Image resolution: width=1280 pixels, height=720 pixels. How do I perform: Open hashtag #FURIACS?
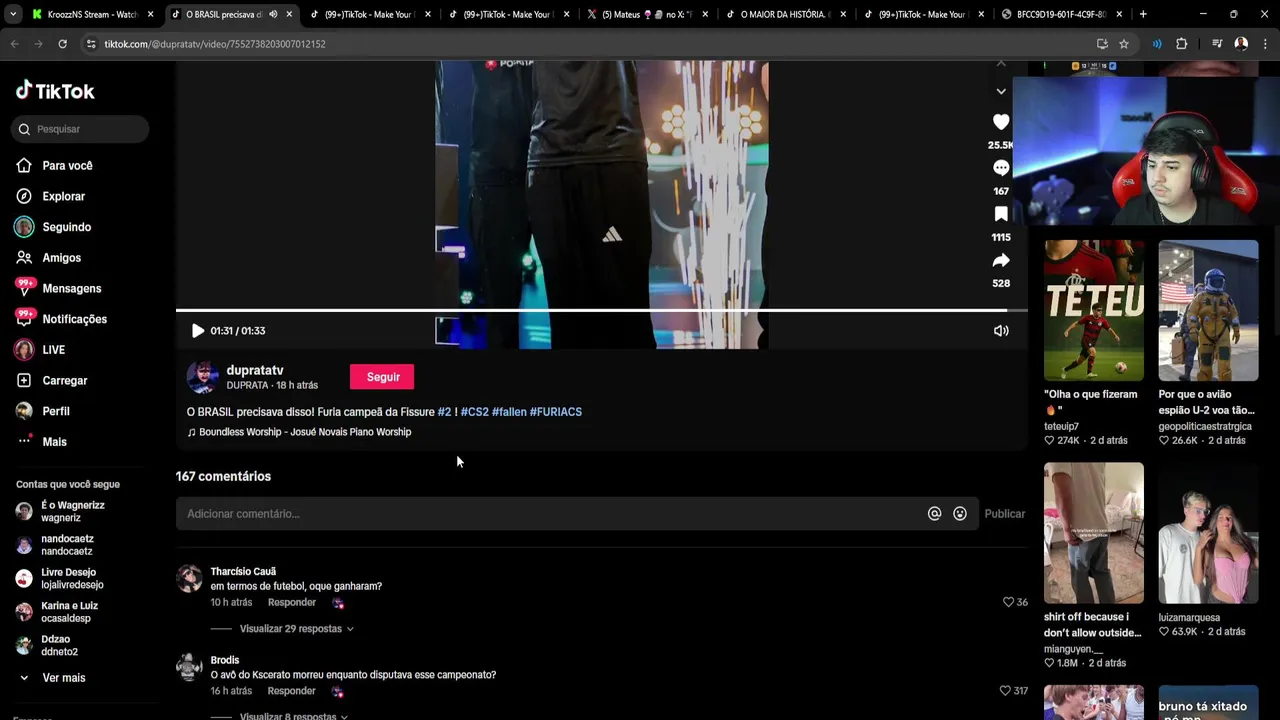555,412
